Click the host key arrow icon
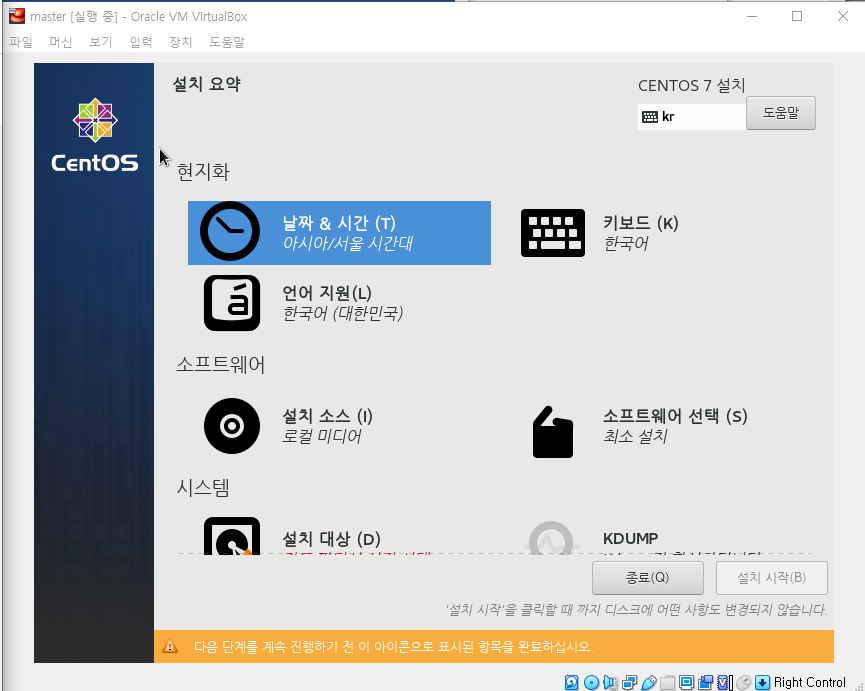The image size is (865, 691). (762, 682)
